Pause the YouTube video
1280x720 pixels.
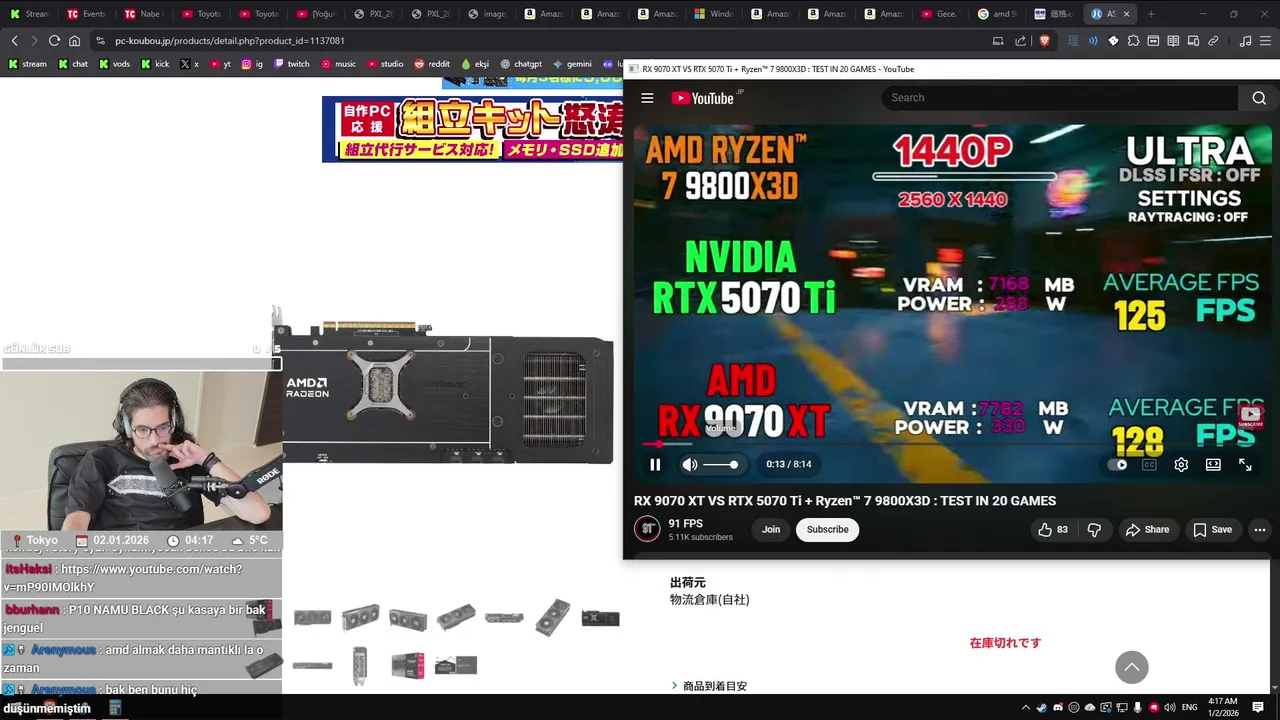(x=655, y=464)
